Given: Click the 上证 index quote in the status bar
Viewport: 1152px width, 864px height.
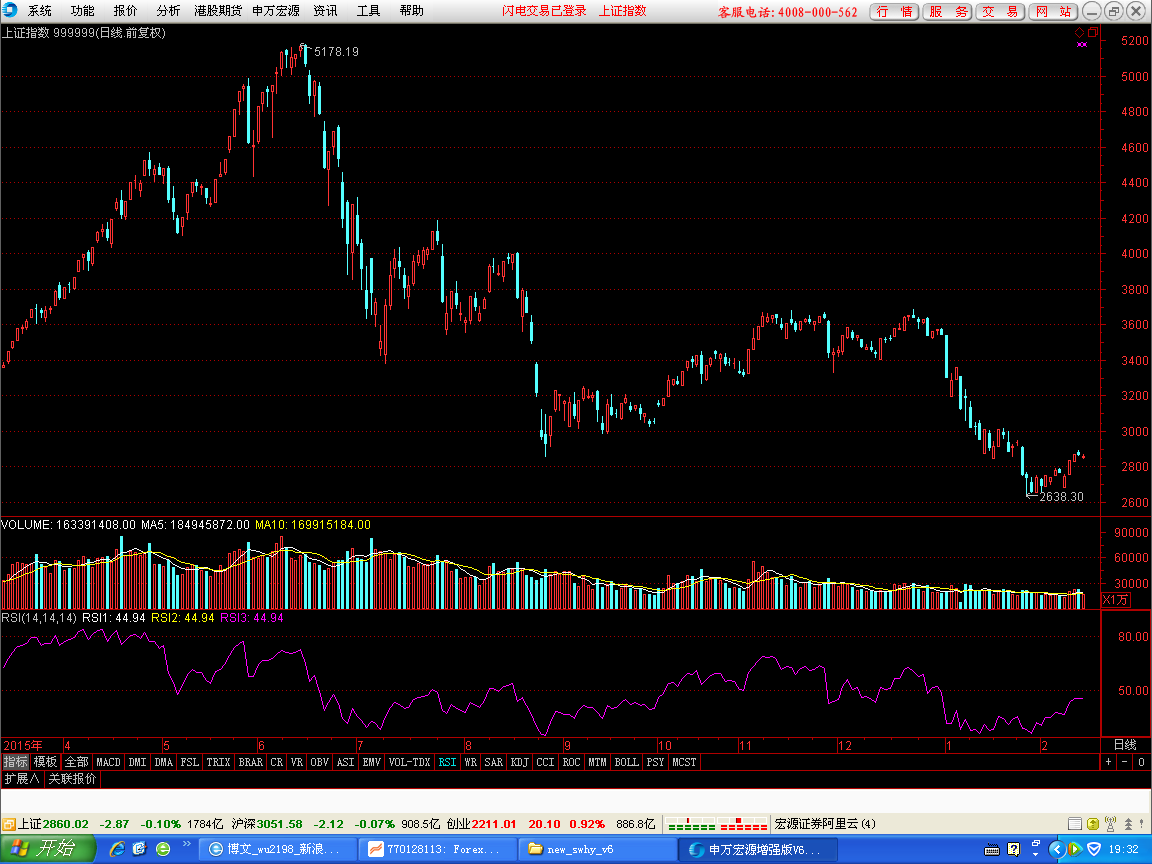Looking at the screenshot, I should pyautogui.click(x=120, y=824).
